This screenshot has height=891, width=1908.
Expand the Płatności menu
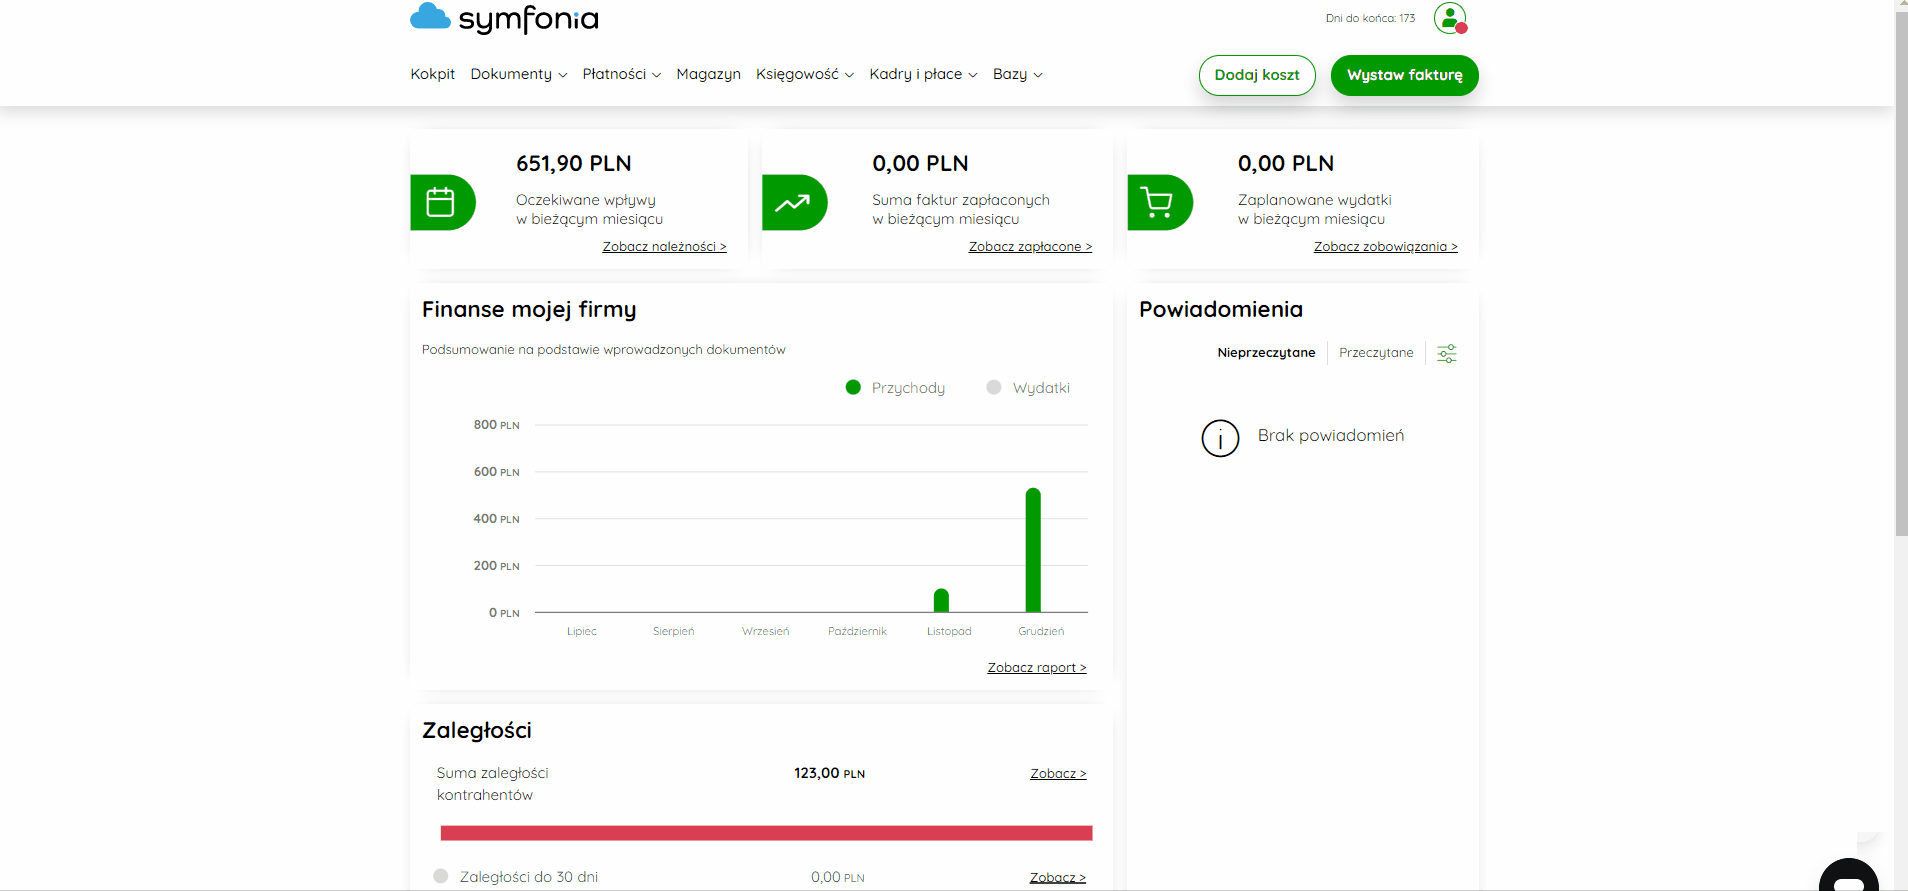(622, 74)
